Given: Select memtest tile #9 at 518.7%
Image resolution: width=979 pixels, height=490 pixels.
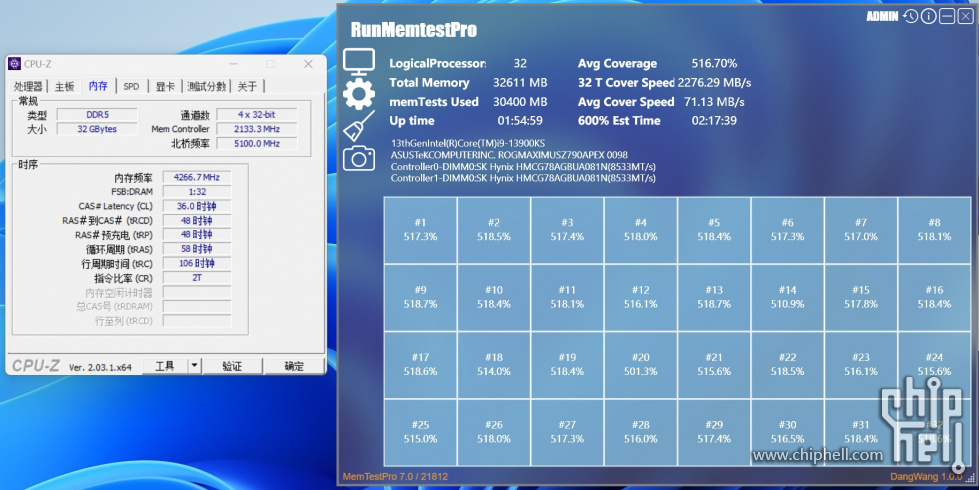Looking at the screenshot, I should [x=420, y=297].
